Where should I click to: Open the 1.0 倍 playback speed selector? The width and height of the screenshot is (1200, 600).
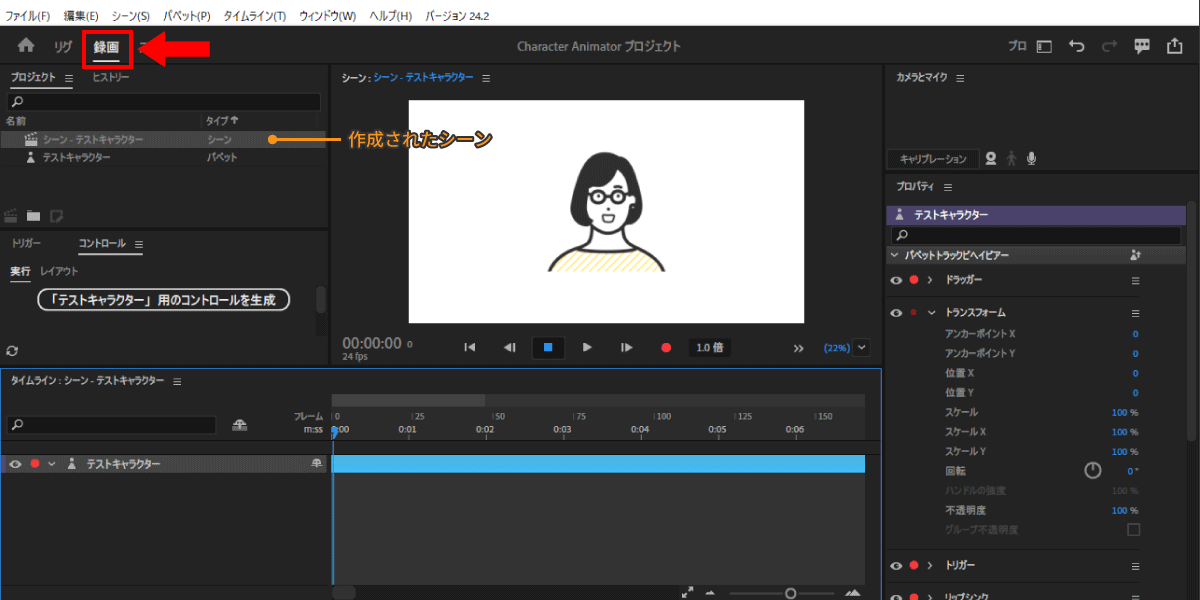pos(710,348)
